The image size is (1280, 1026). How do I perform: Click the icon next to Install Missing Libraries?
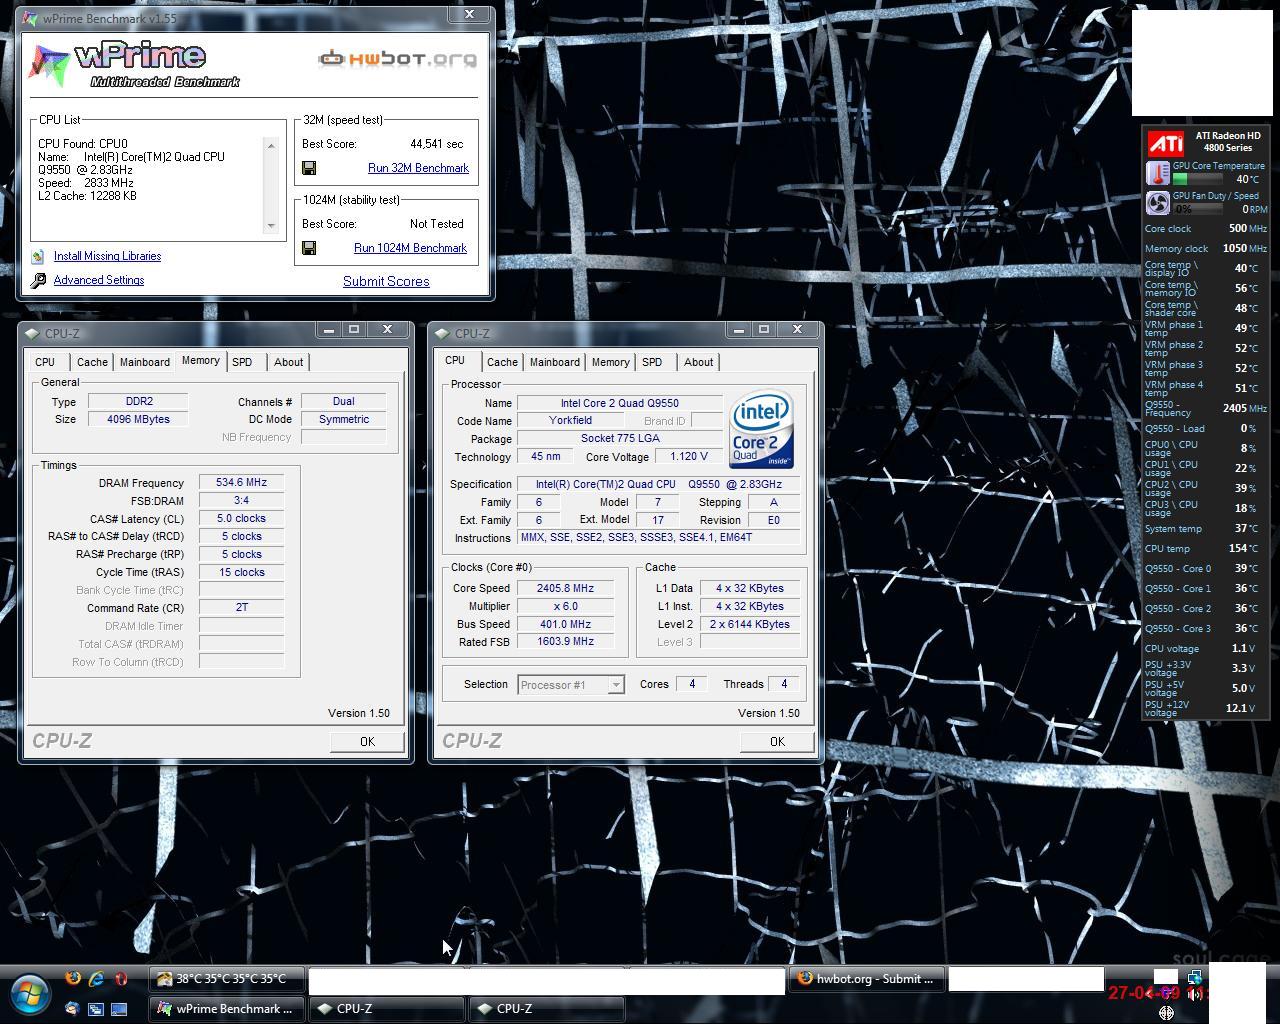coord(38,257)
